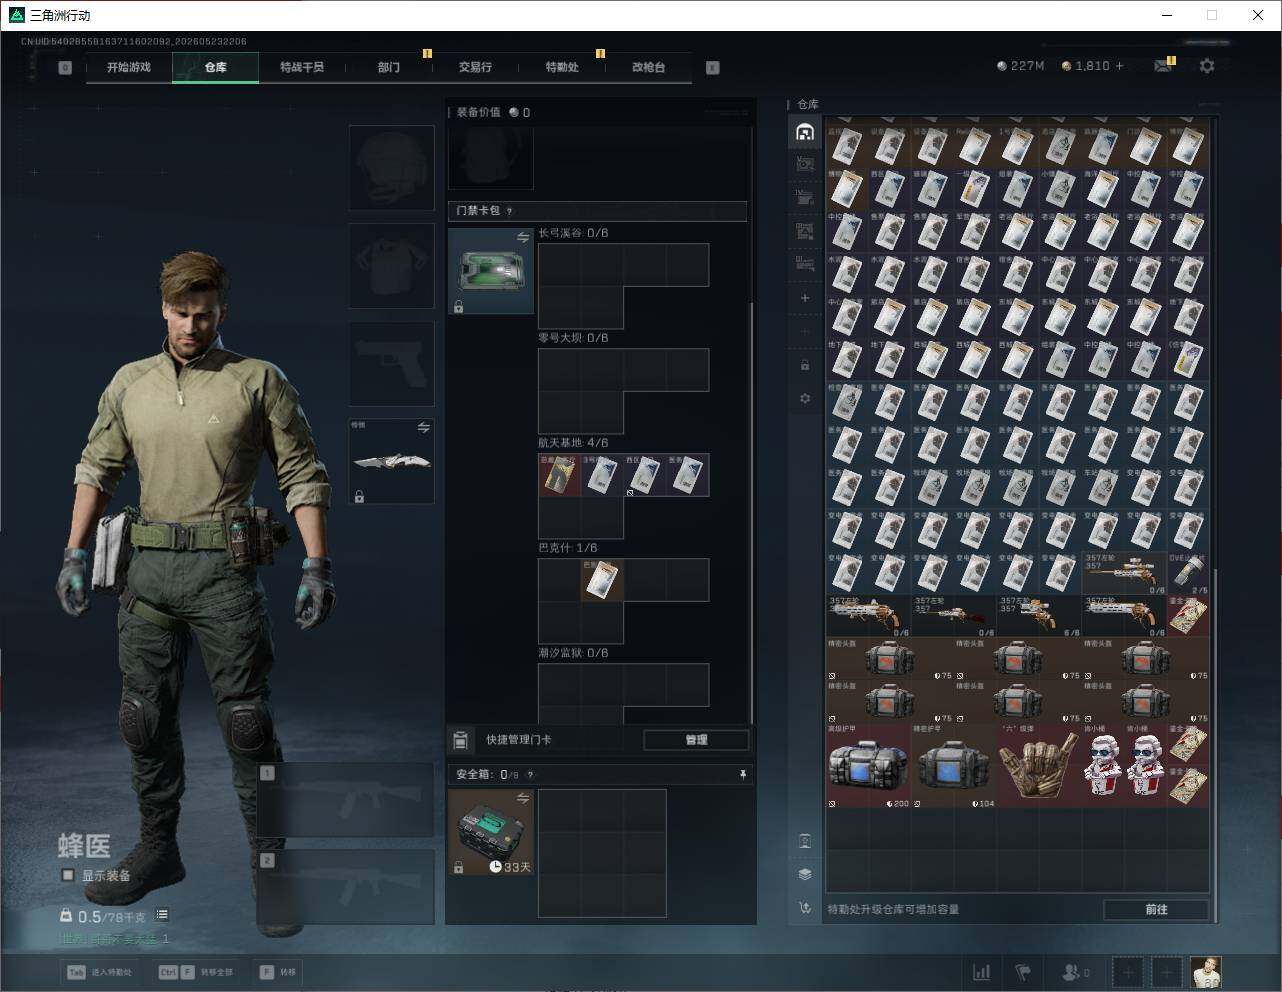
Task: Click the empty body armor slot
Action: click(x=391, y=265)
